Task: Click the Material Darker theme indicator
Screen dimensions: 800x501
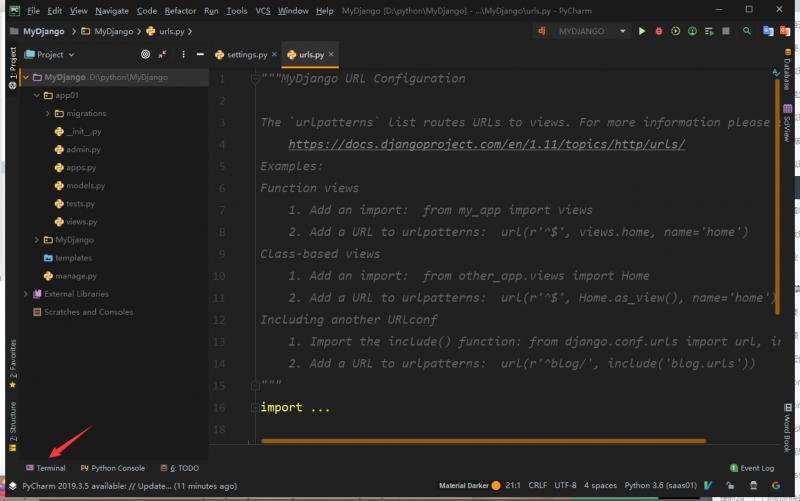Action: coord(469,486)
